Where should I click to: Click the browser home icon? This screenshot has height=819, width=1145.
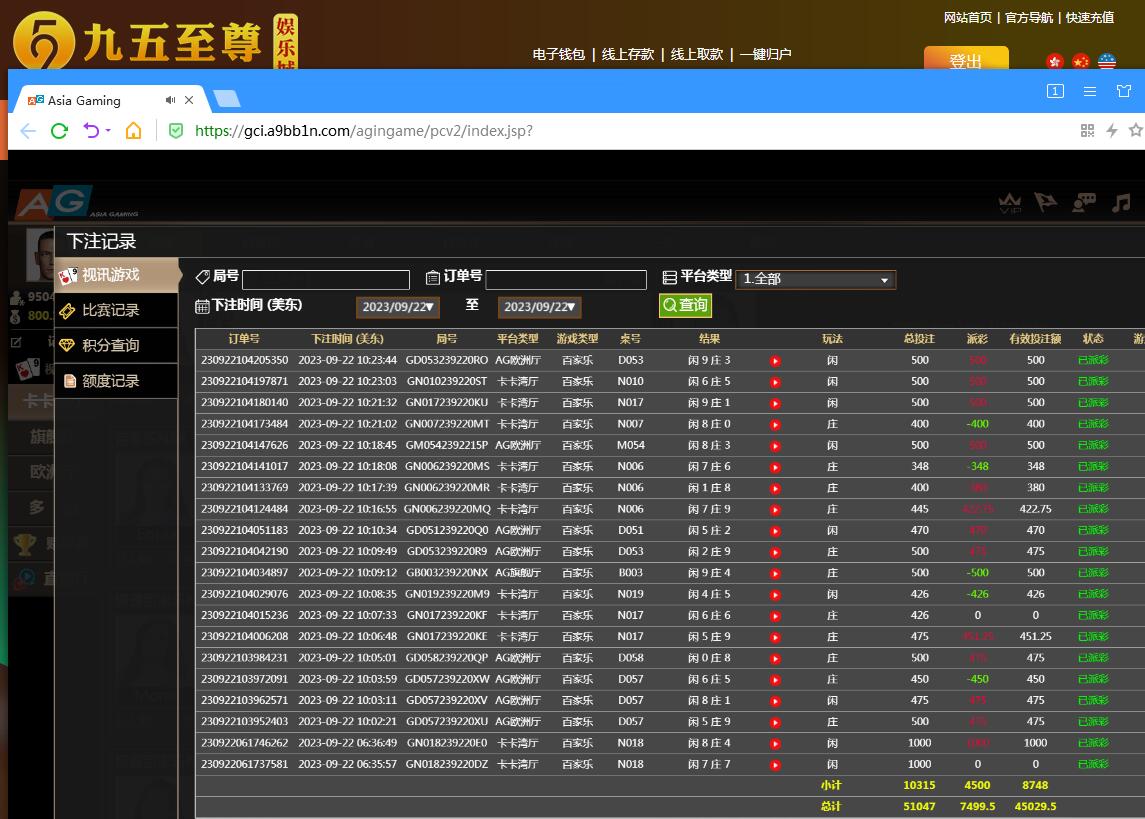tap(133, 131)
